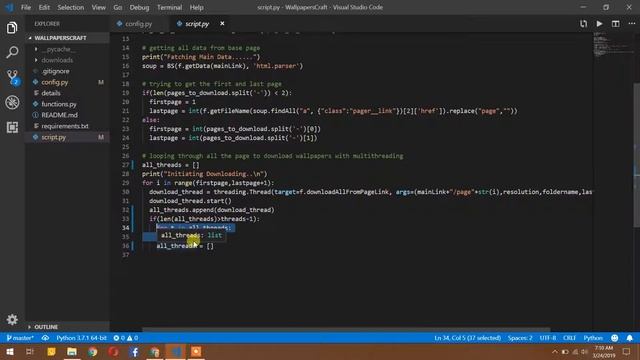
Task: Click the taskbar clock showing 7:10 AM
Action: coord(604,352)
